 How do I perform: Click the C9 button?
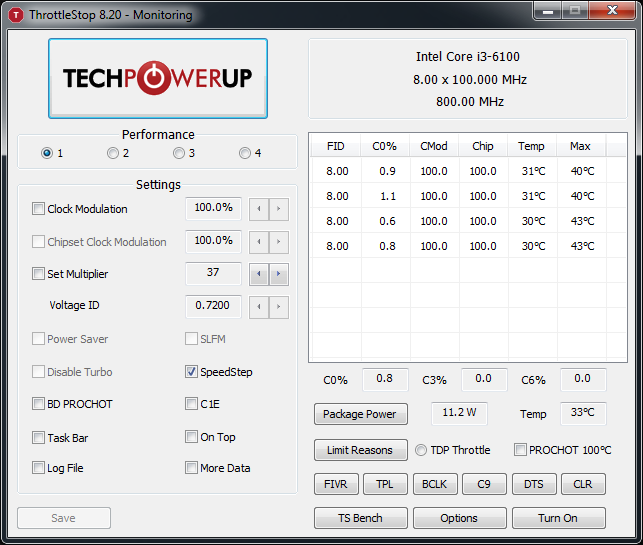click(x=484, y=484)
